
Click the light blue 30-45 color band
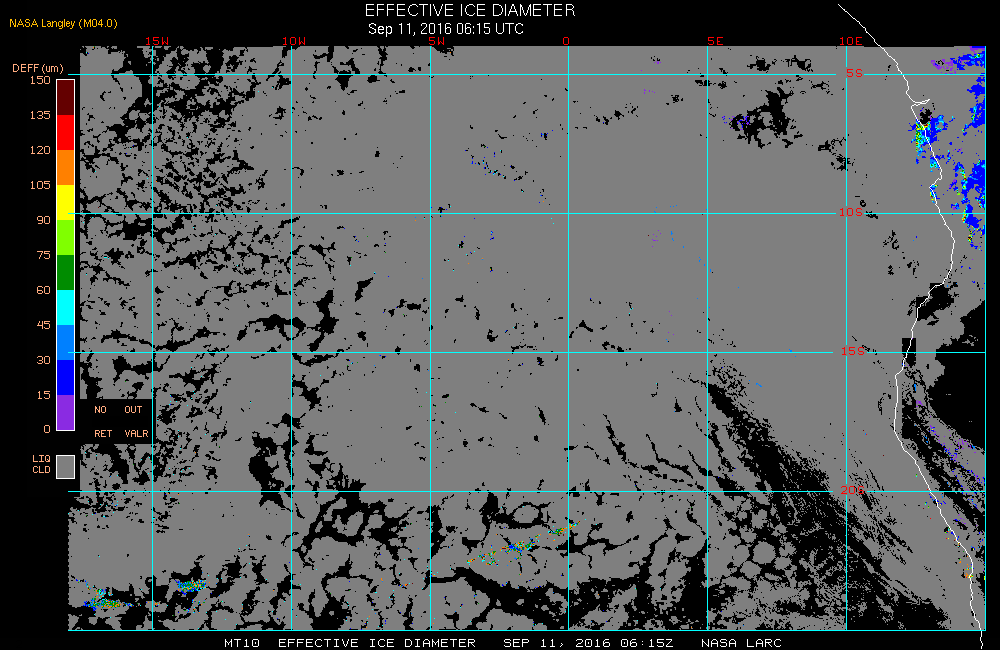pos(66,343)
